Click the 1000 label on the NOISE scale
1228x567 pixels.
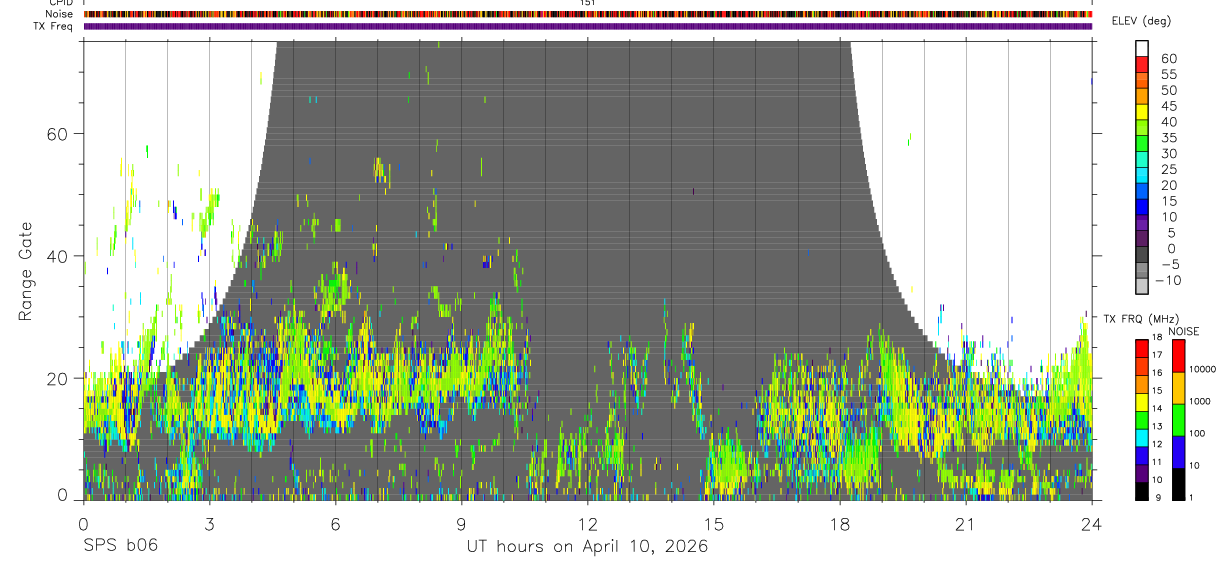(1199, 401)
